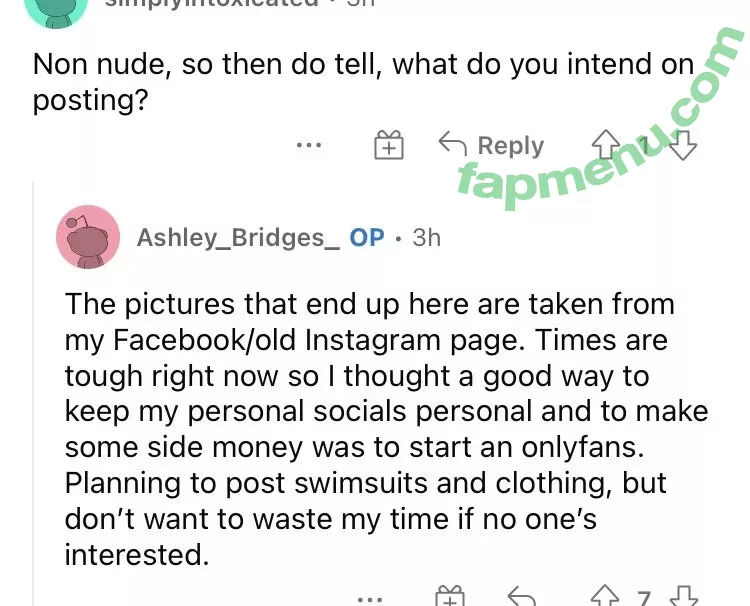Open the three-dot menu on Ashley_Bridges_ reply

point(370,599)
